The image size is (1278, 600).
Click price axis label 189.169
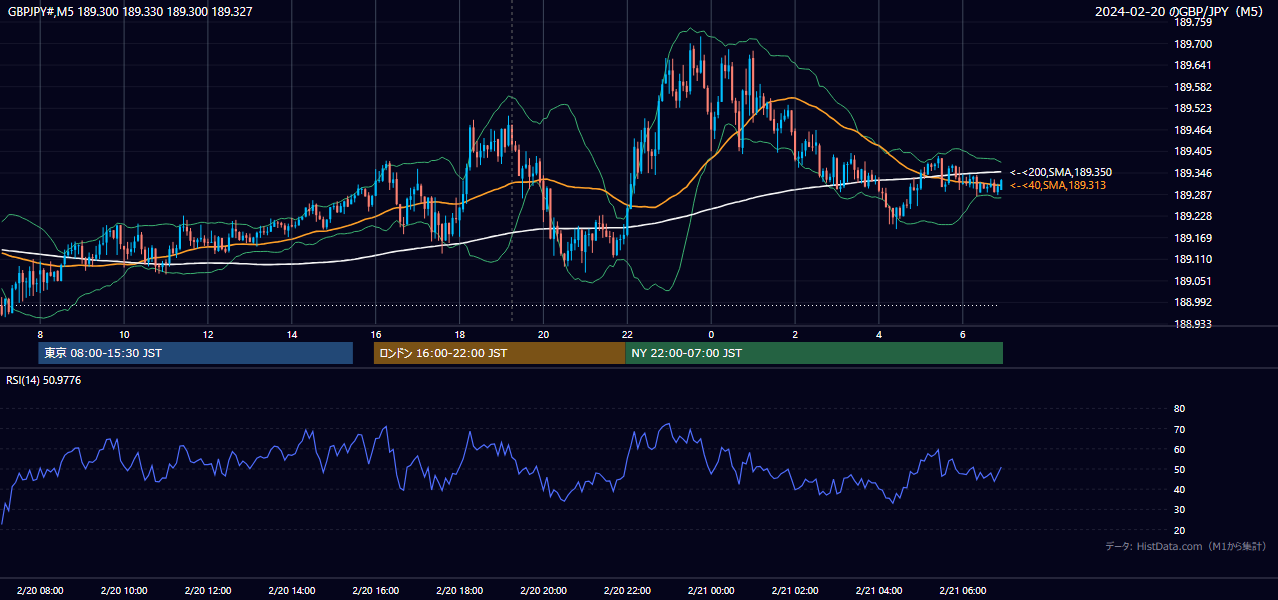point(1192,238)
